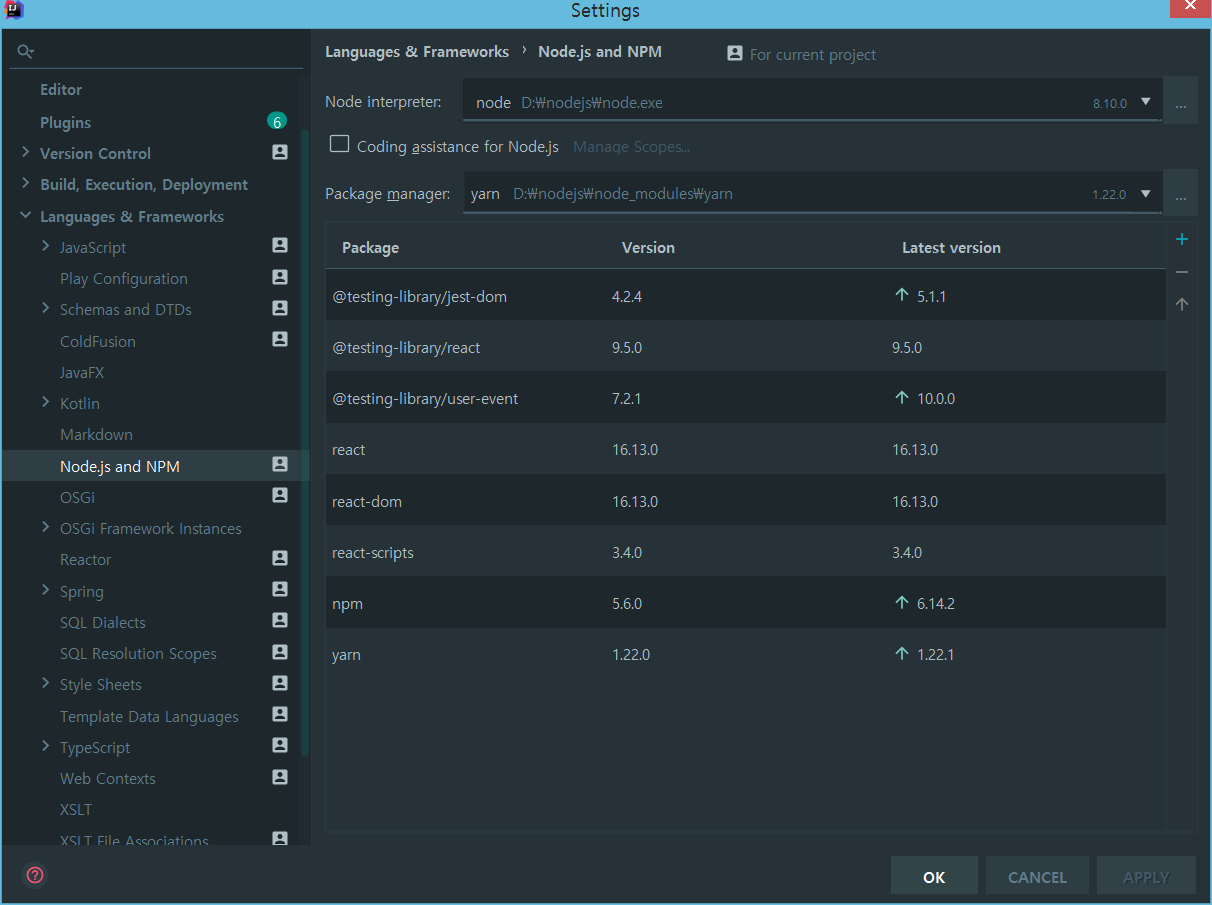
Task: Select the @testing-library/user-event row
Action: click(745, 398)
